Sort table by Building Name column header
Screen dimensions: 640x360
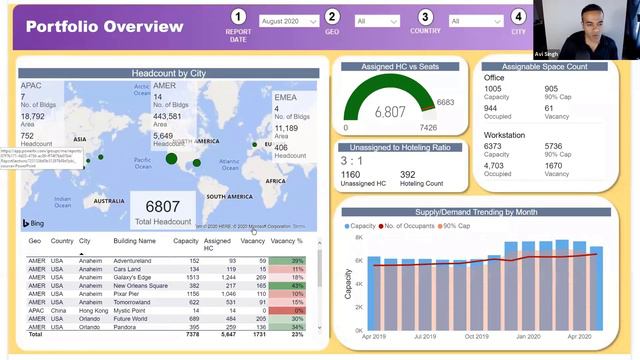pos(134,241)
